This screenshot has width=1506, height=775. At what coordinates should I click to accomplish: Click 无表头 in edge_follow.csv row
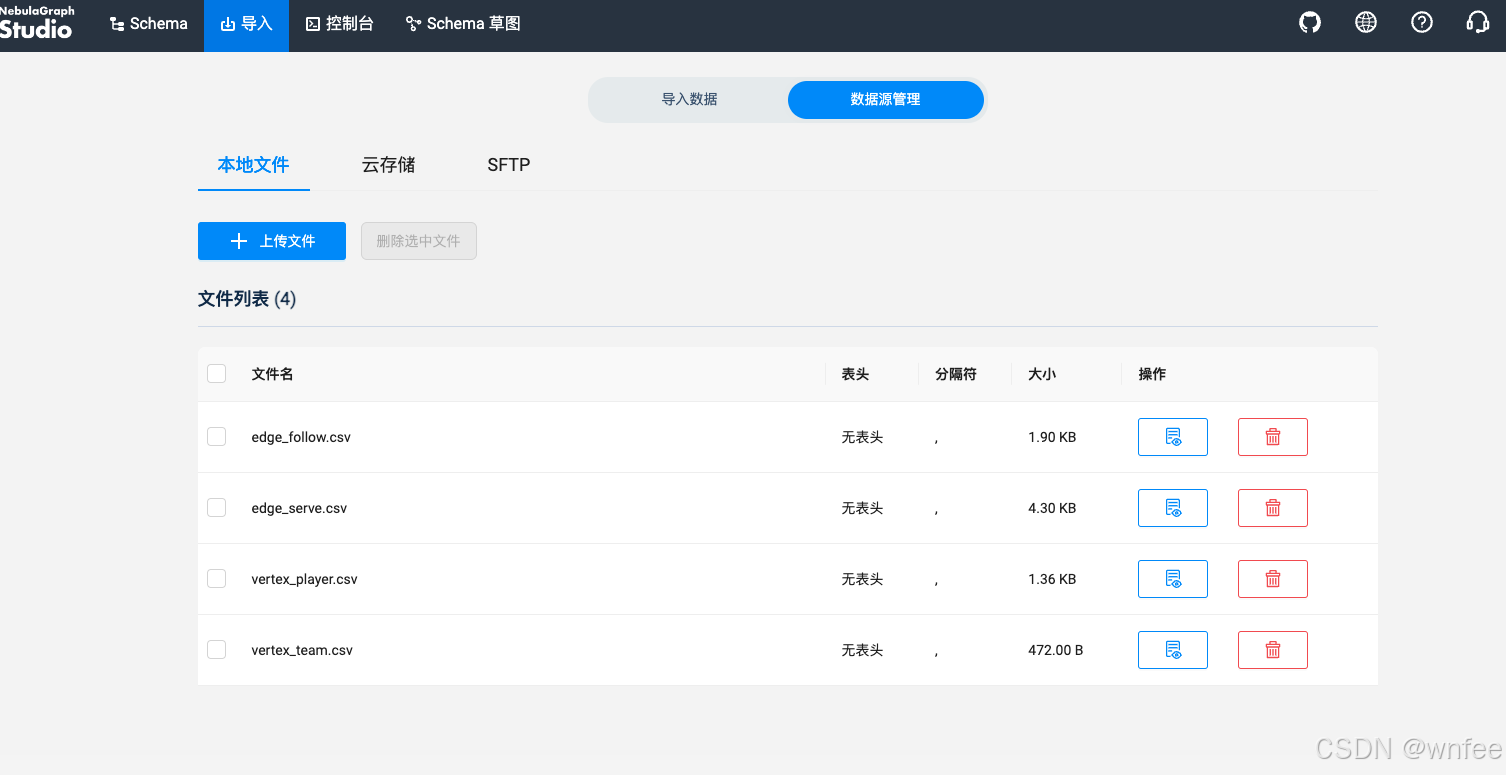click(x=862, y=437)
